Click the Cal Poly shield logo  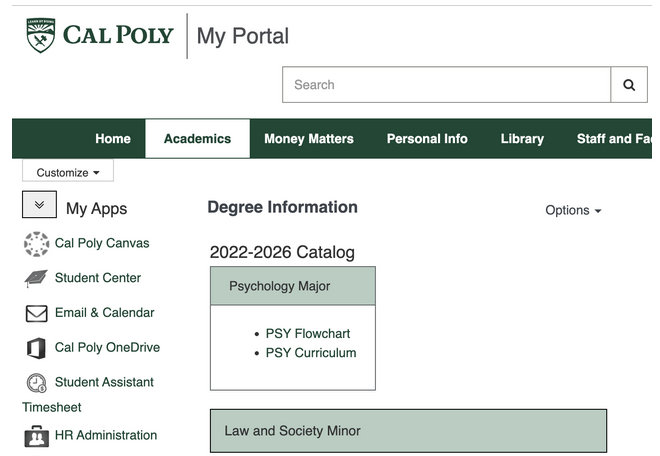pos(41,35)
